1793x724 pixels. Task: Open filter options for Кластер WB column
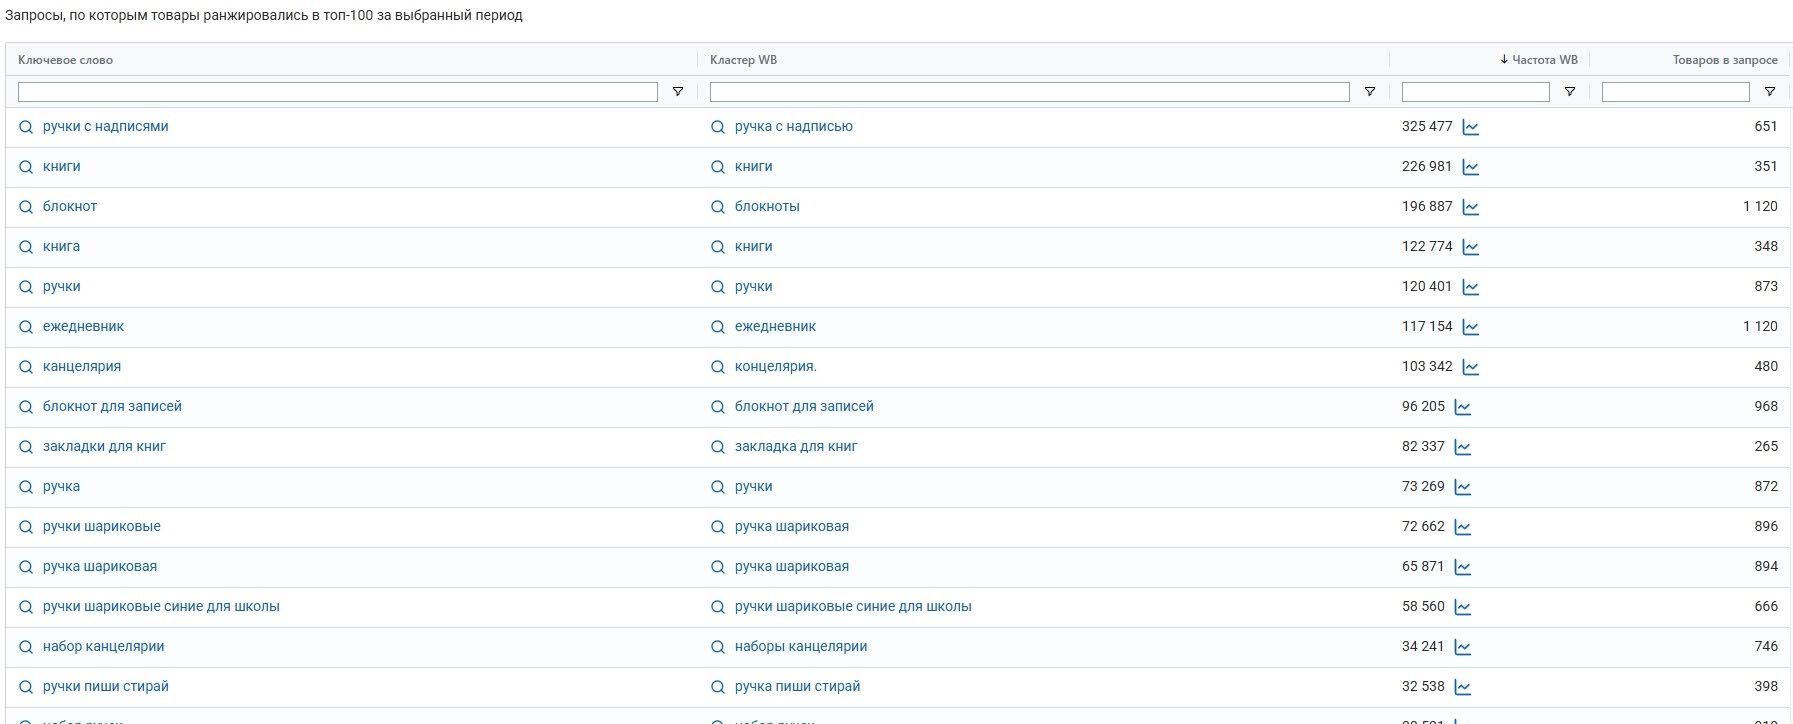click(1369, 92)
